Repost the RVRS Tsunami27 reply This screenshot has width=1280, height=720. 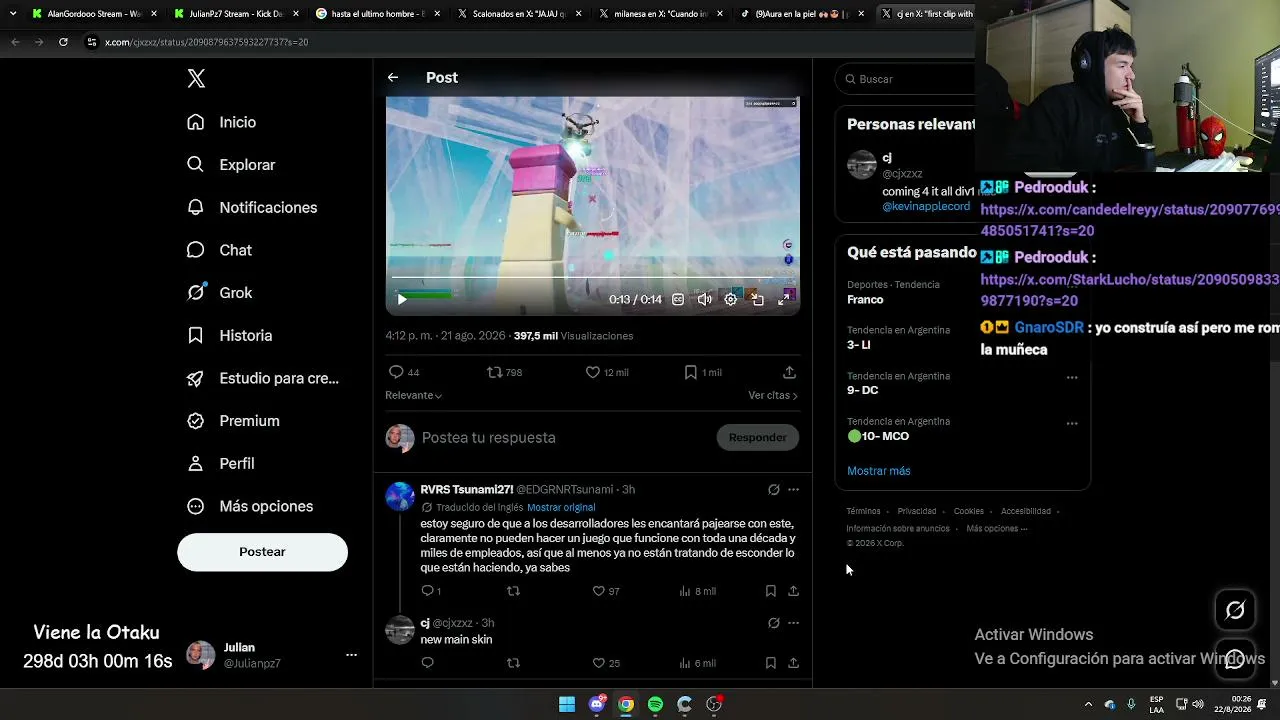tap(513, 591)
